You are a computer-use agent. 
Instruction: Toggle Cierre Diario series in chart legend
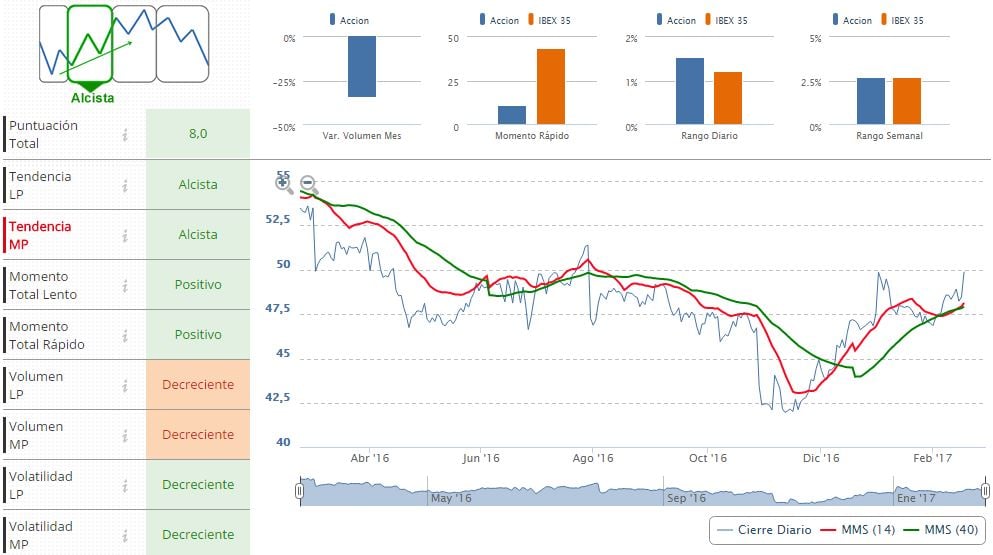point(765,529)
